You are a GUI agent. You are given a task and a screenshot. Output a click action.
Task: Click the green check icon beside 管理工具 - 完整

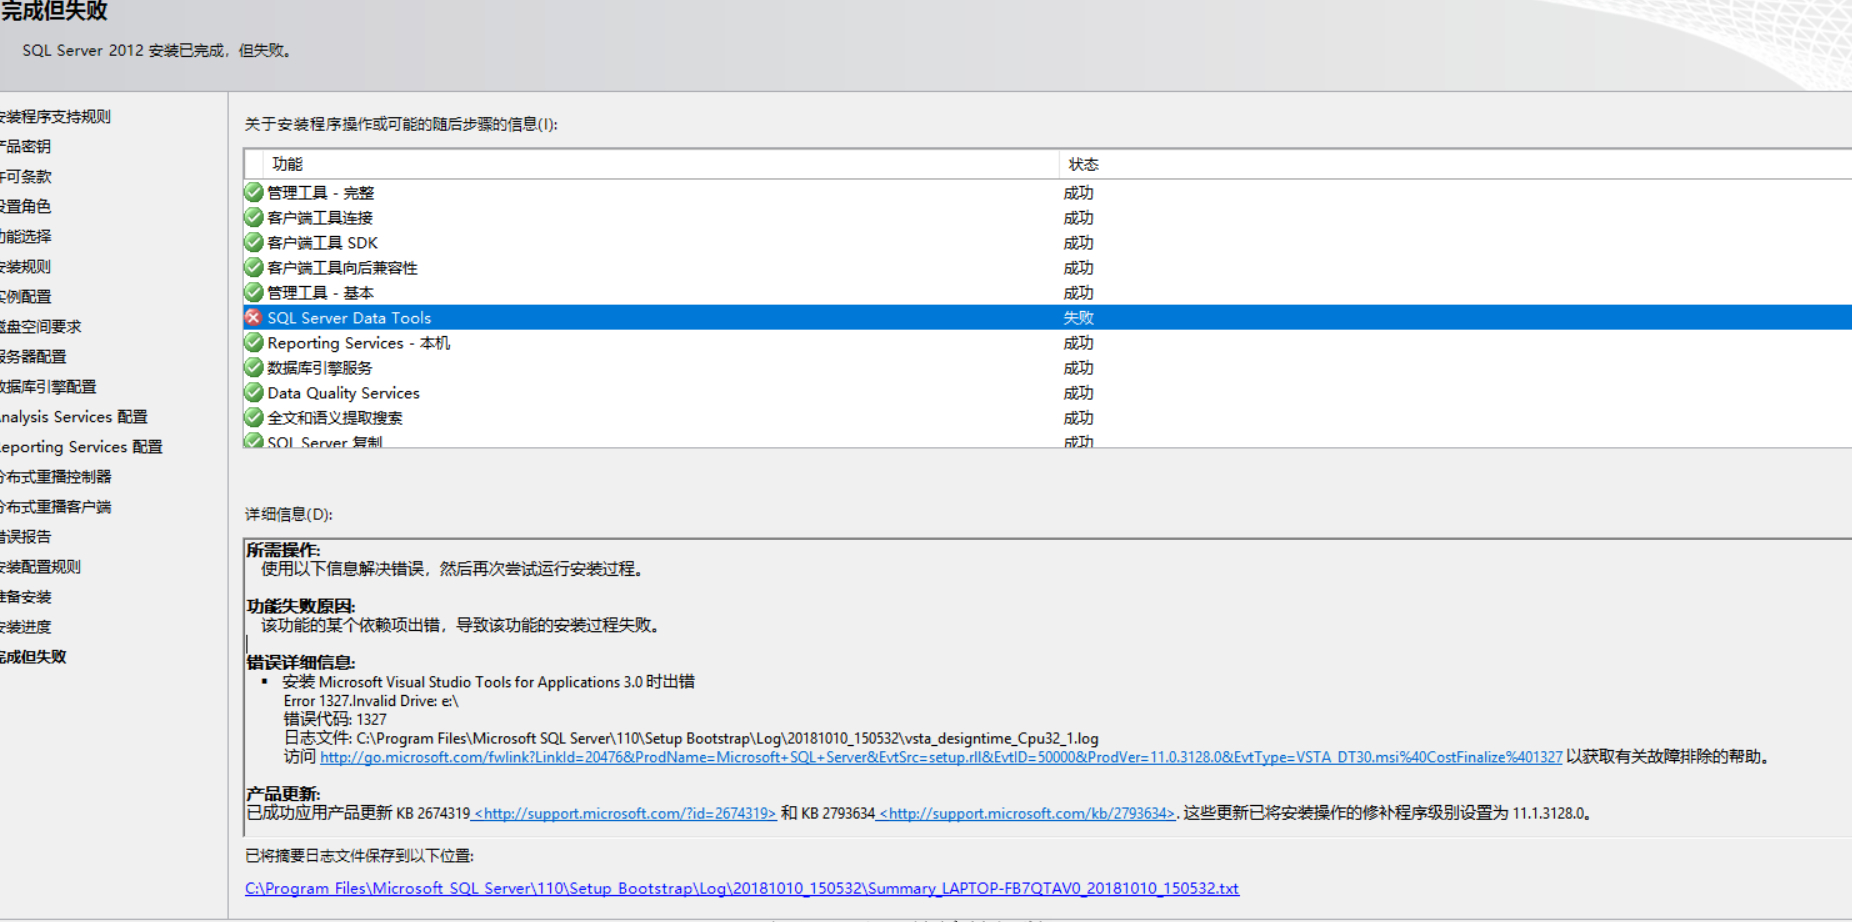[x=254, y=192]
